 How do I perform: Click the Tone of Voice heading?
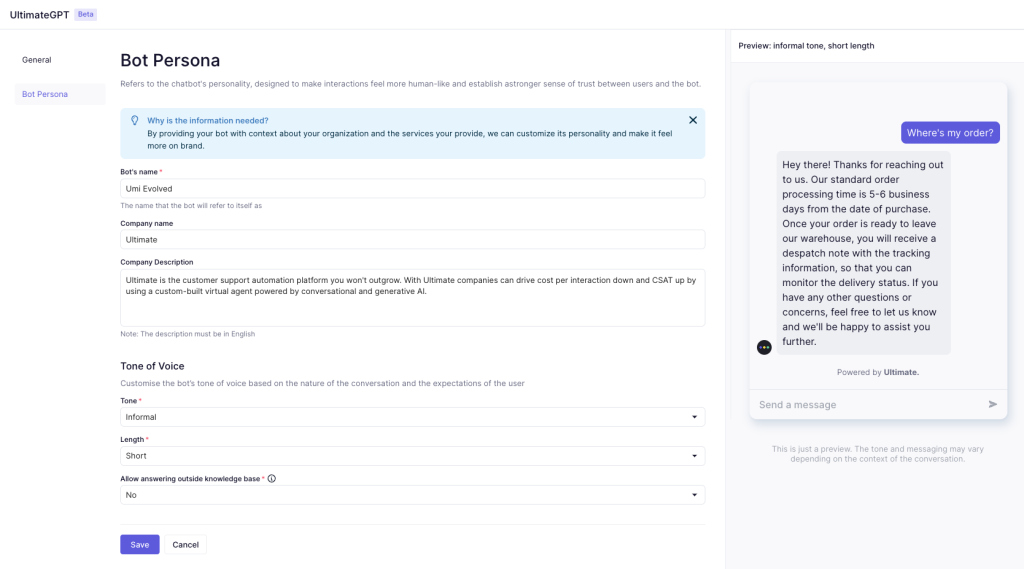pos(152,366)
